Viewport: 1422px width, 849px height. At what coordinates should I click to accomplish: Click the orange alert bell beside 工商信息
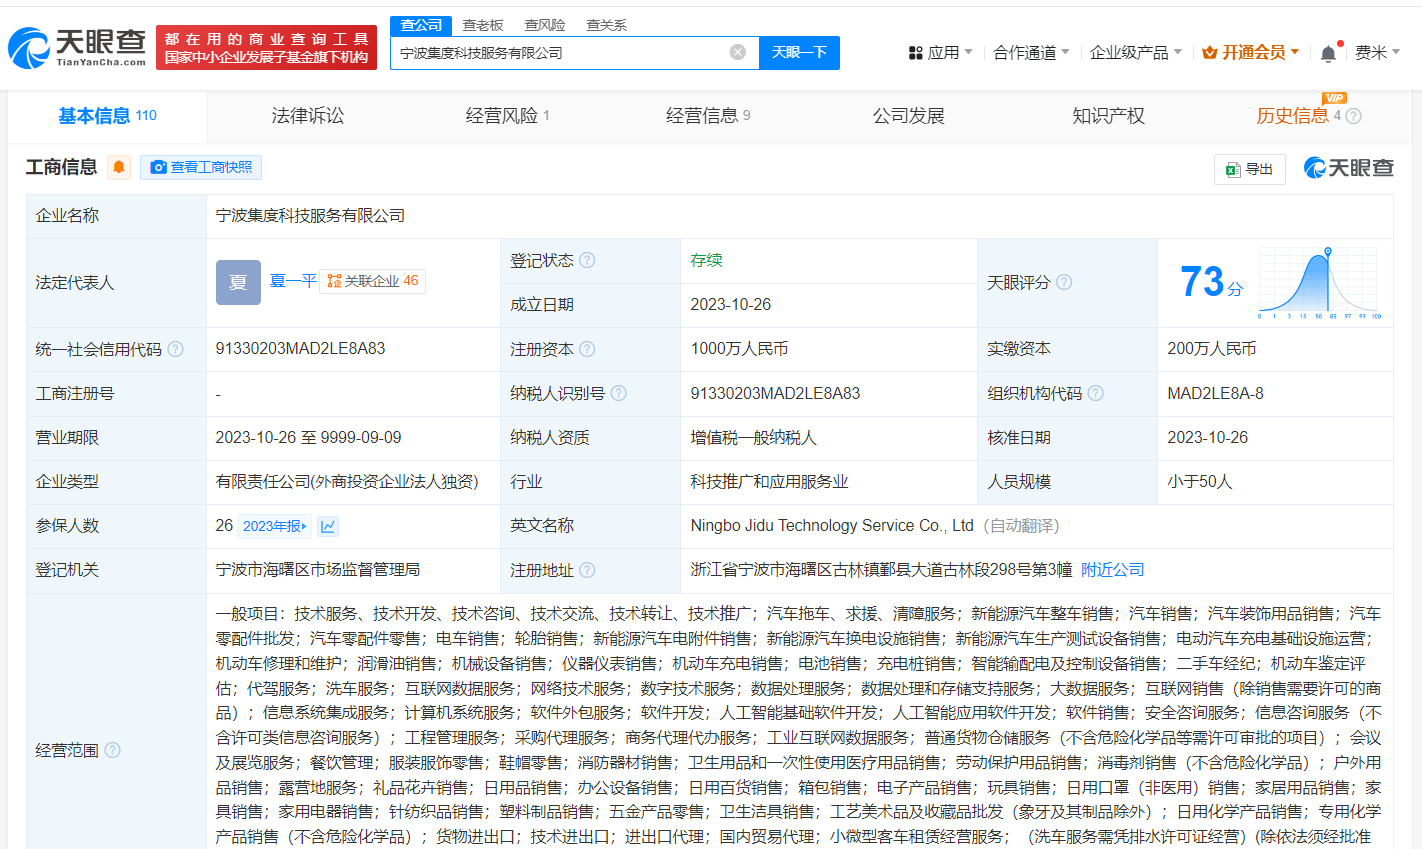tap(119, 167)
